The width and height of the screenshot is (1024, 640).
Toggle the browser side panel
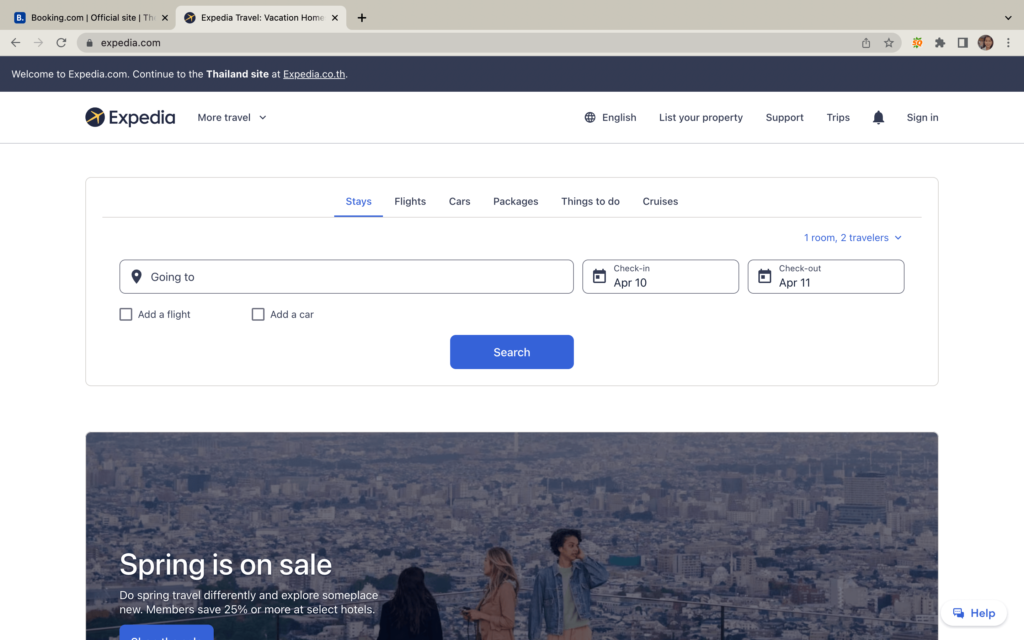click(963, 42)
